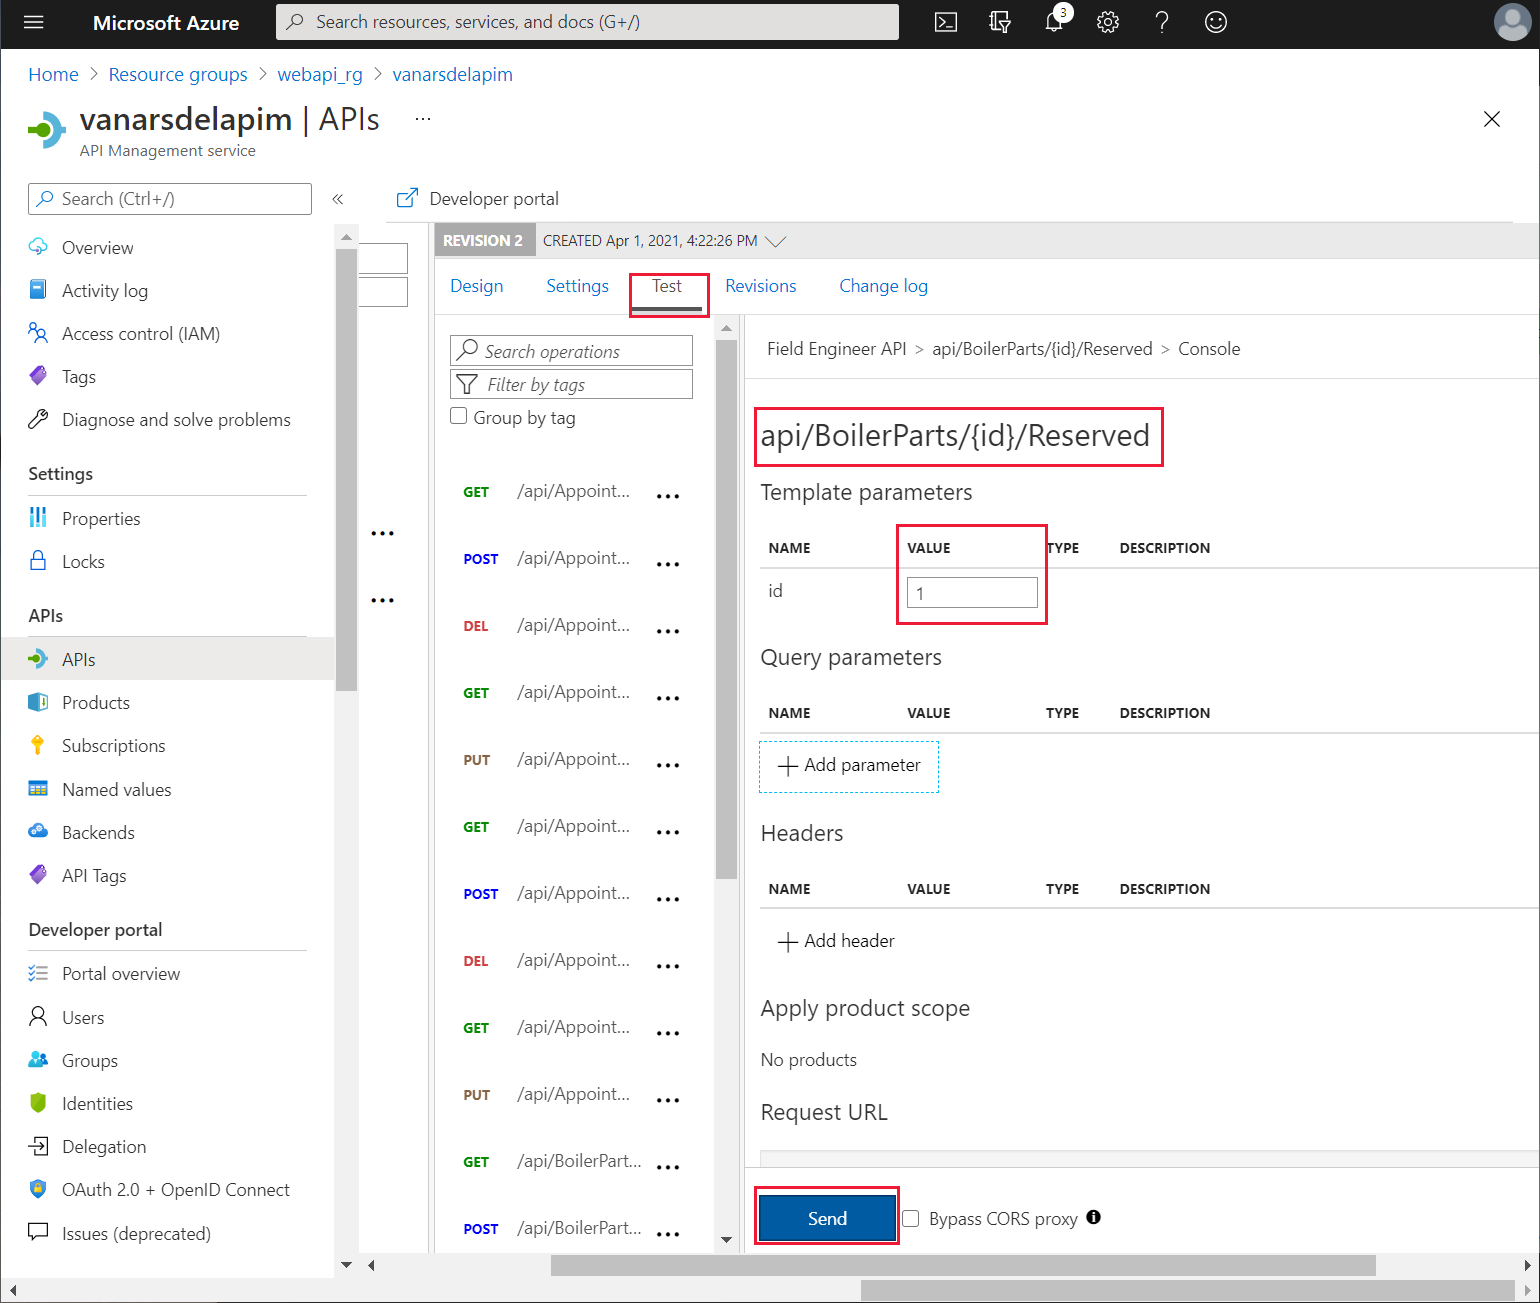Open the Directory and subscription filter icon
Screen dimensions: 1540x1303
pos(1000,22)
